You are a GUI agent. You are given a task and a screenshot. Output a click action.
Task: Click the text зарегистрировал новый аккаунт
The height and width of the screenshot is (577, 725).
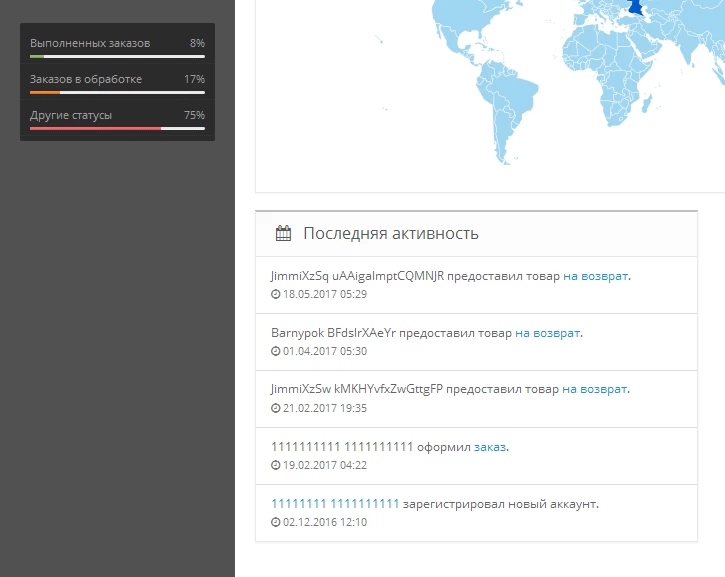(x=501, y=504)
